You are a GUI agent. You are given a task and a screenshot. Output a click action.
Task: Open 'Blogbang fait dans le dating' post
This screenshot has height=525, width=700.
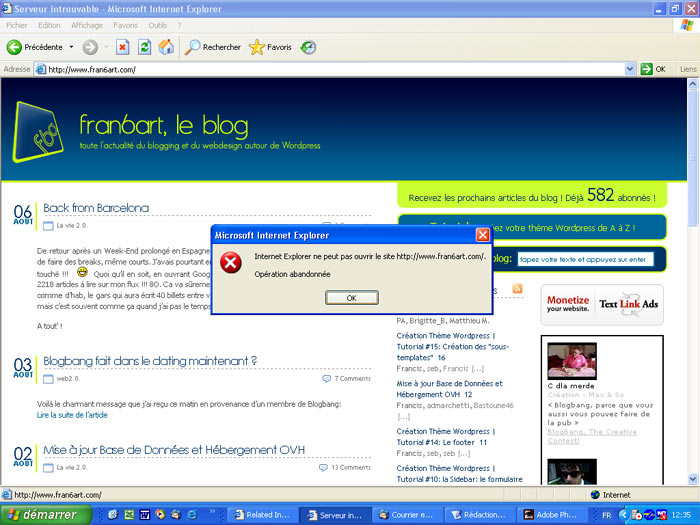[x=150, y=361]
